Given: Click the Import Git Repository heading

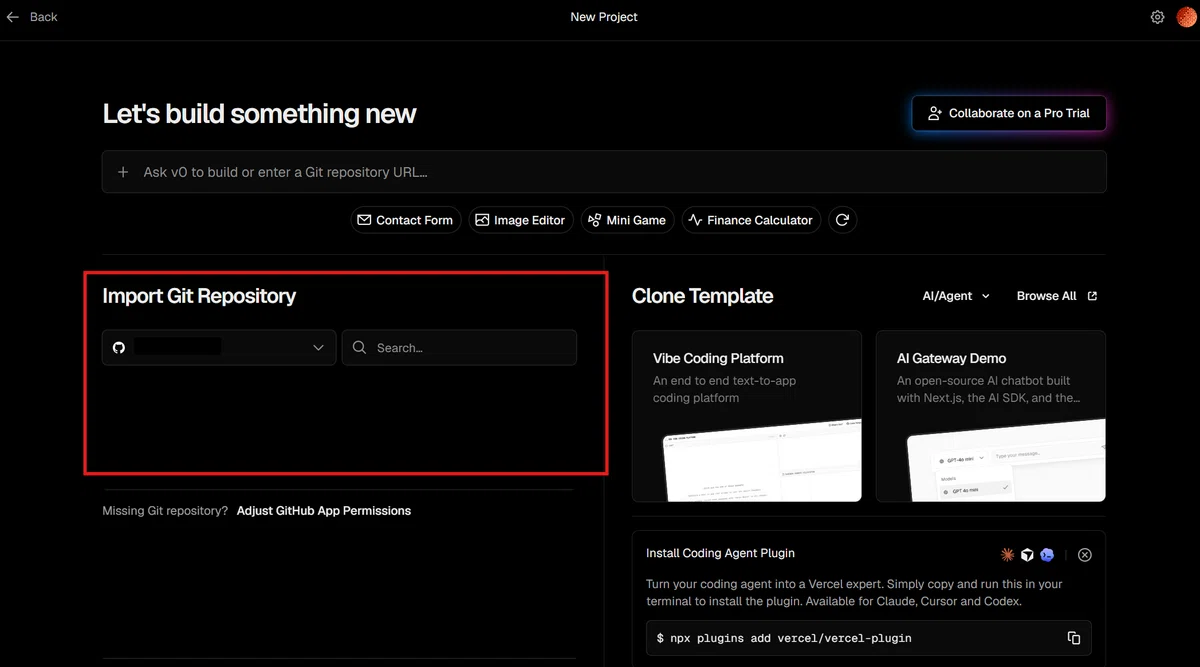Looking at the screenshot, I should (x=199, y=296).
